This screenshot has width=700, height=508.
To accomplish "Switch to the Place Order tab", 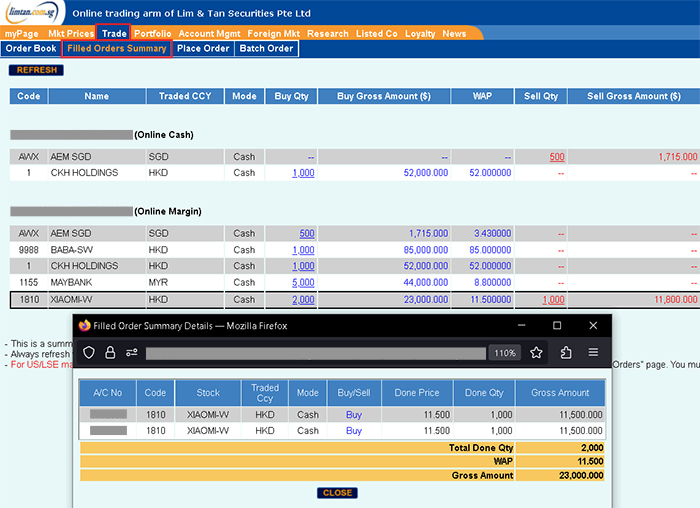I will [203, 48].
